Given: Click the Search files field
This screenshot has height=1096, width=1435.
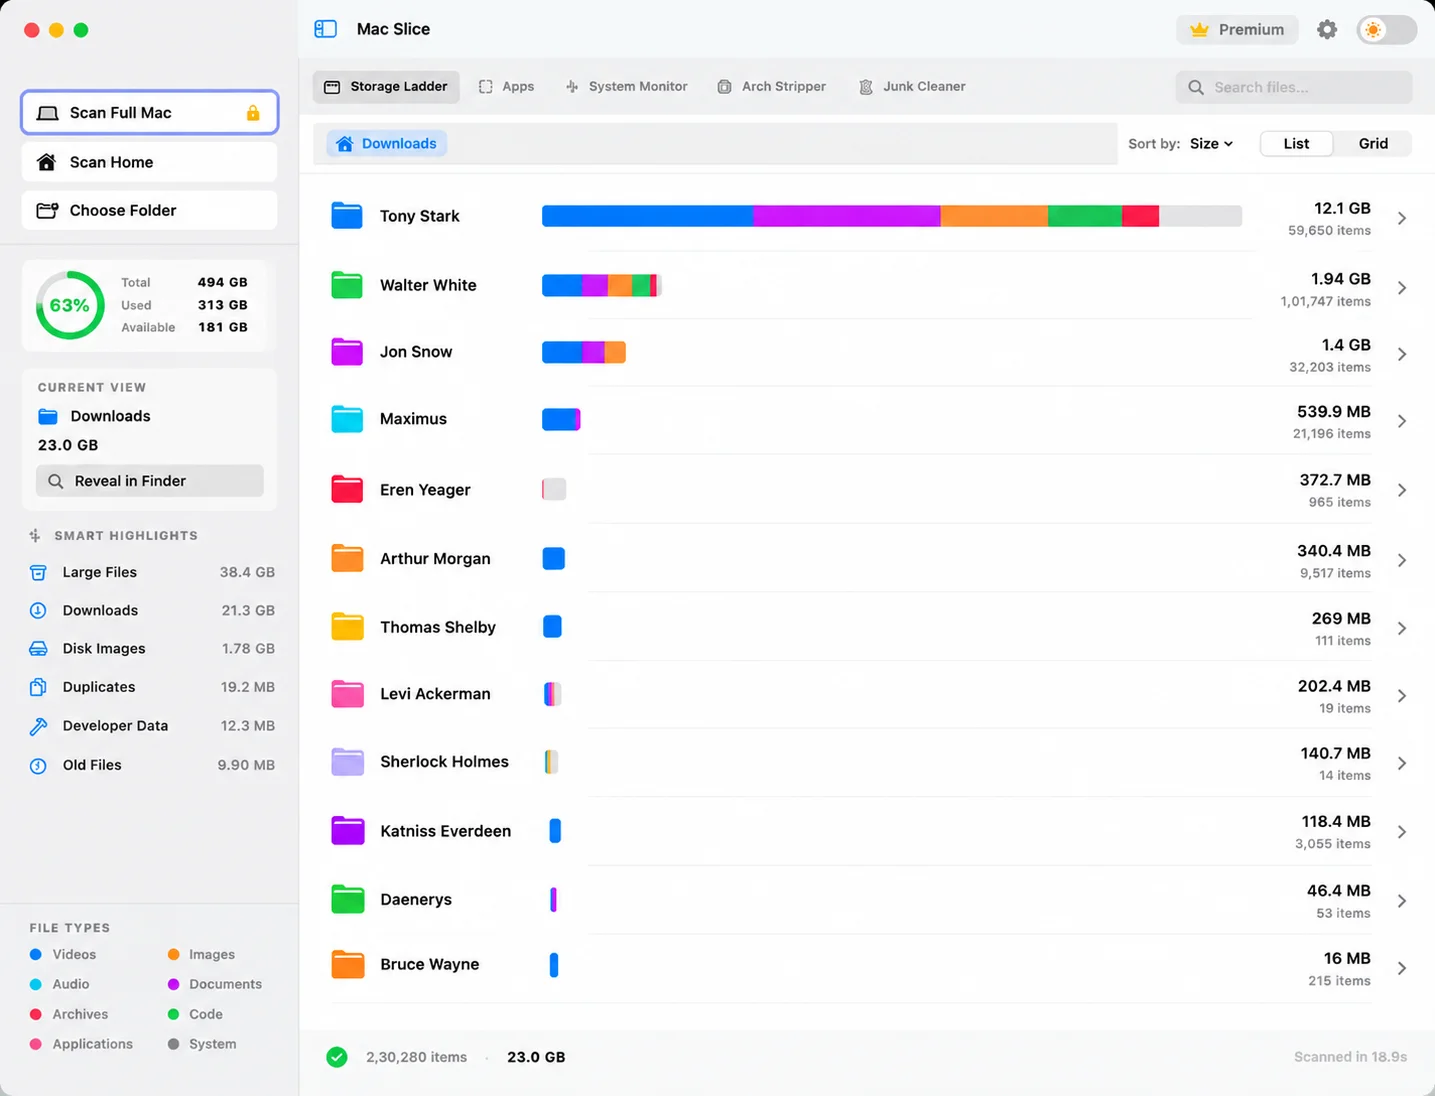Looking at the screenshot, I should (1294, 87).
